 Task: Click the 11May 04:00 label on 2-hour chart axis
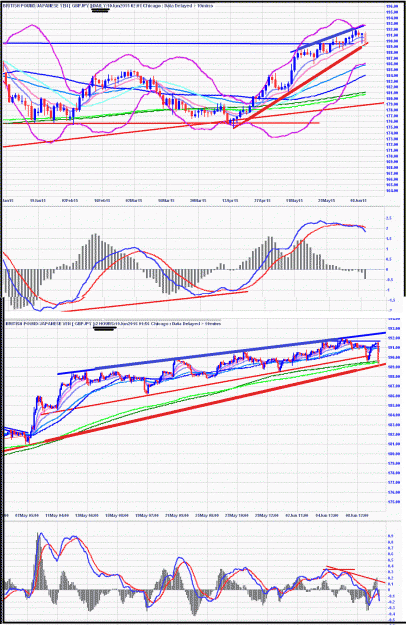point(58,515)
